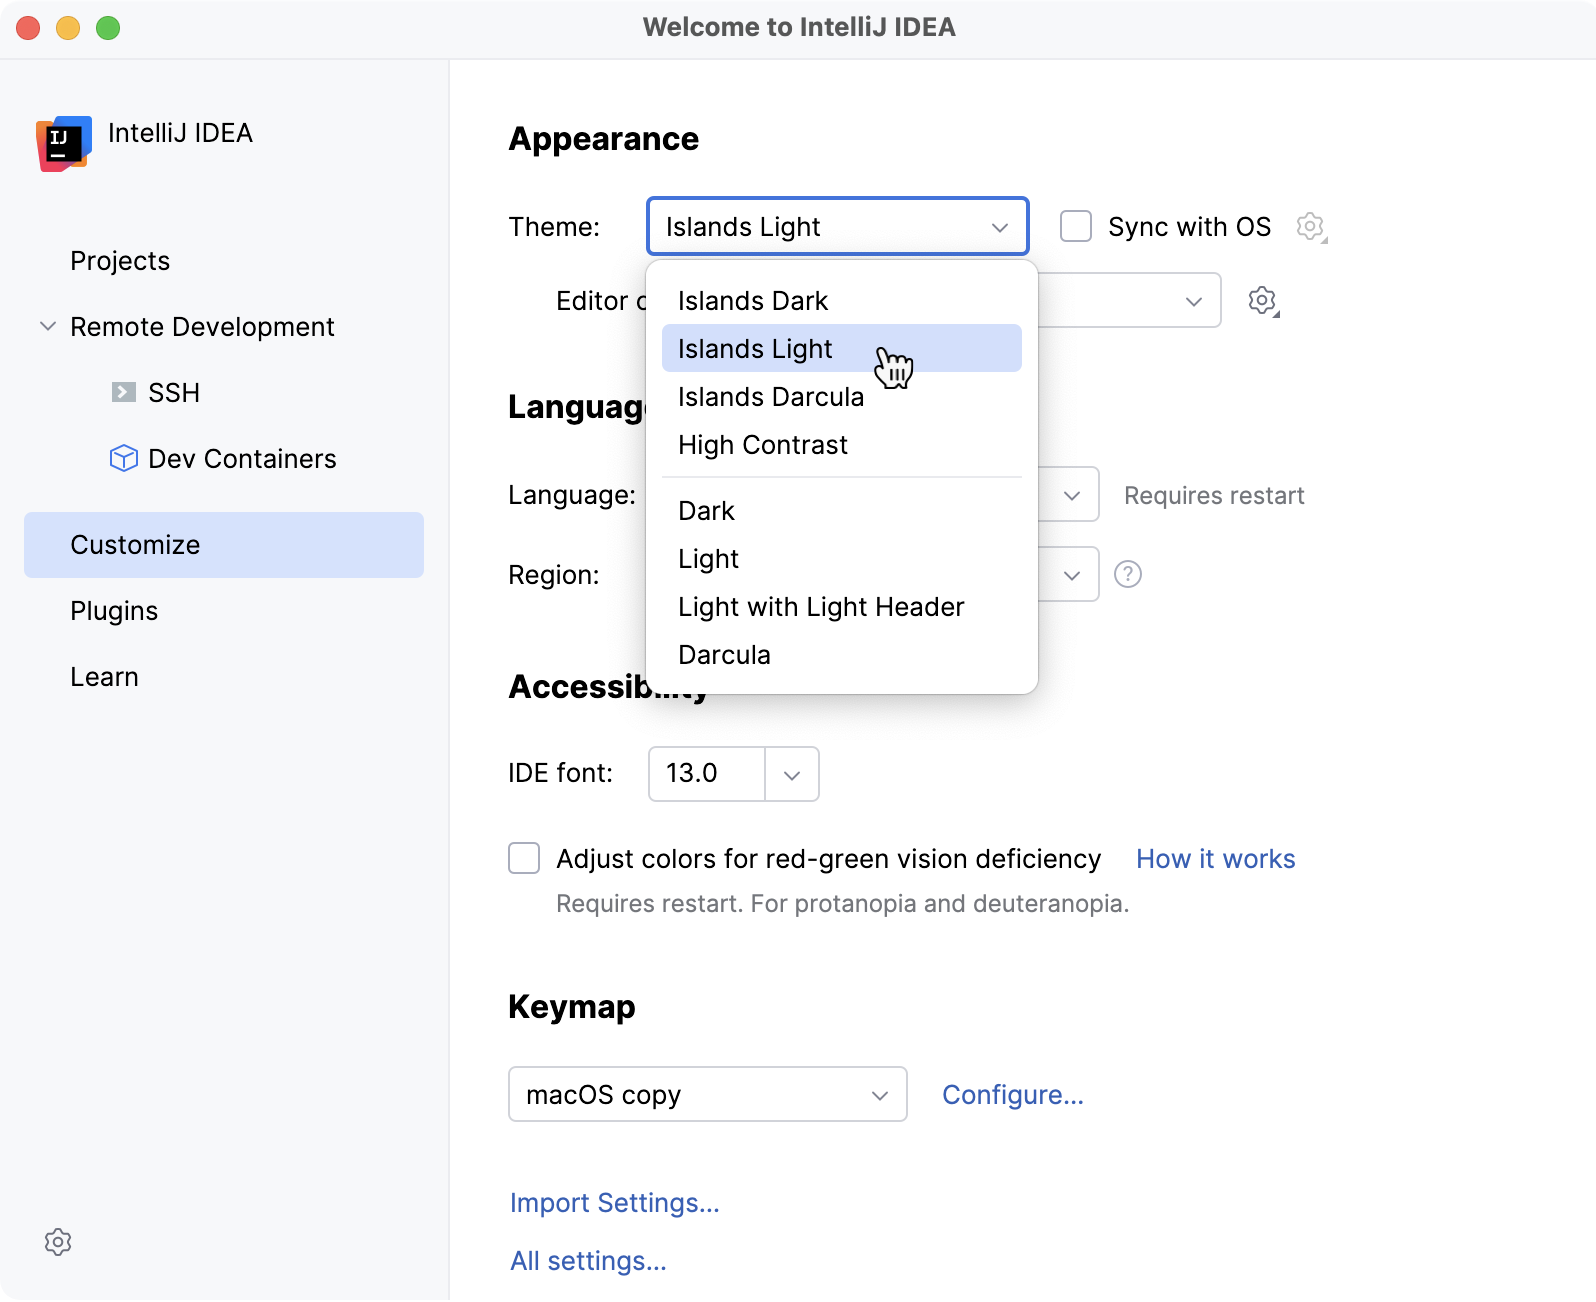
Task: Select Islands Light theme option in list
Action: click(842, 348)
